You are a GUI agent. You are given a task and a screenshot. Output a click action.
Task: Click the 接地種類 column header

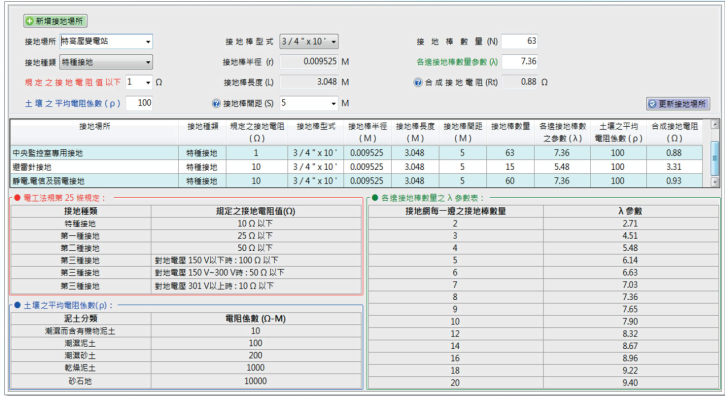click(x=203, y=132)
